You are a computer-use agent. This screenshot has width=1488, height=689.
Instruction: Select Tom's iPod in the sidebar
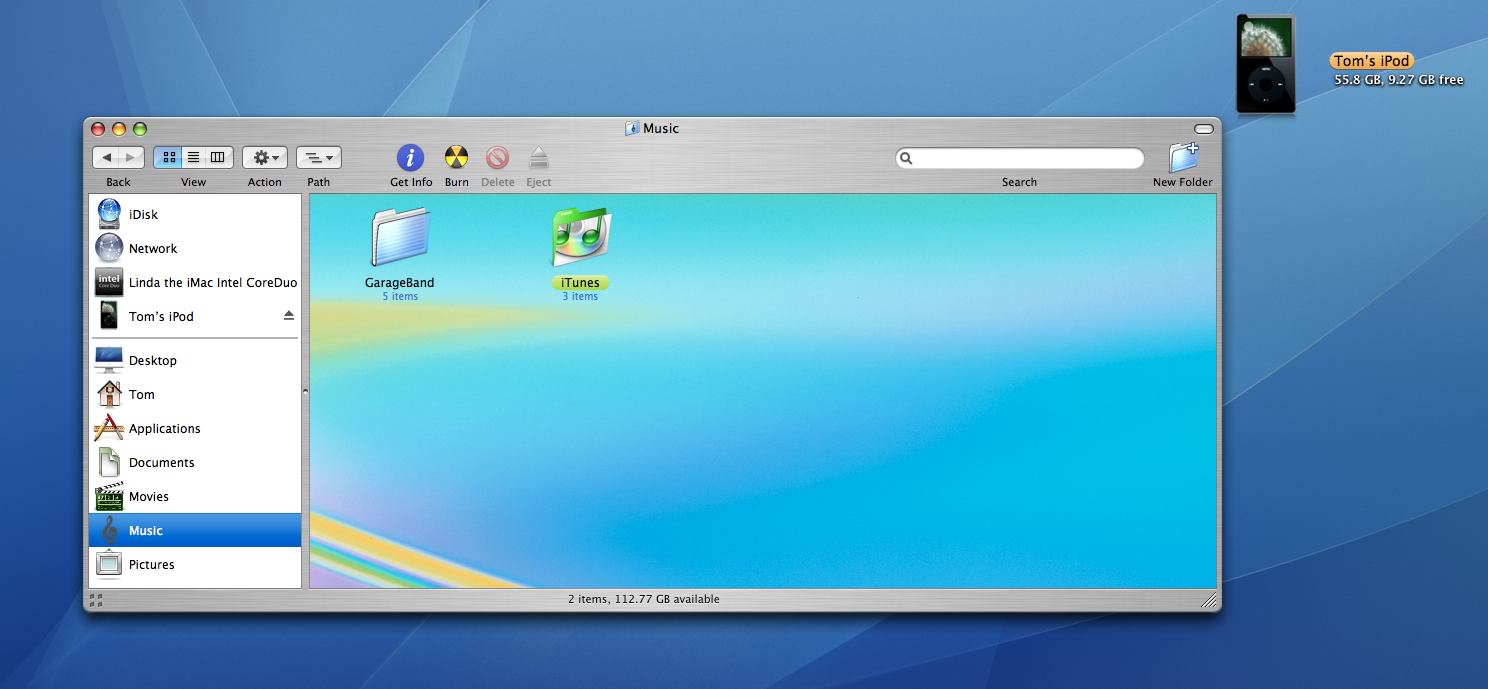point(195,316)
